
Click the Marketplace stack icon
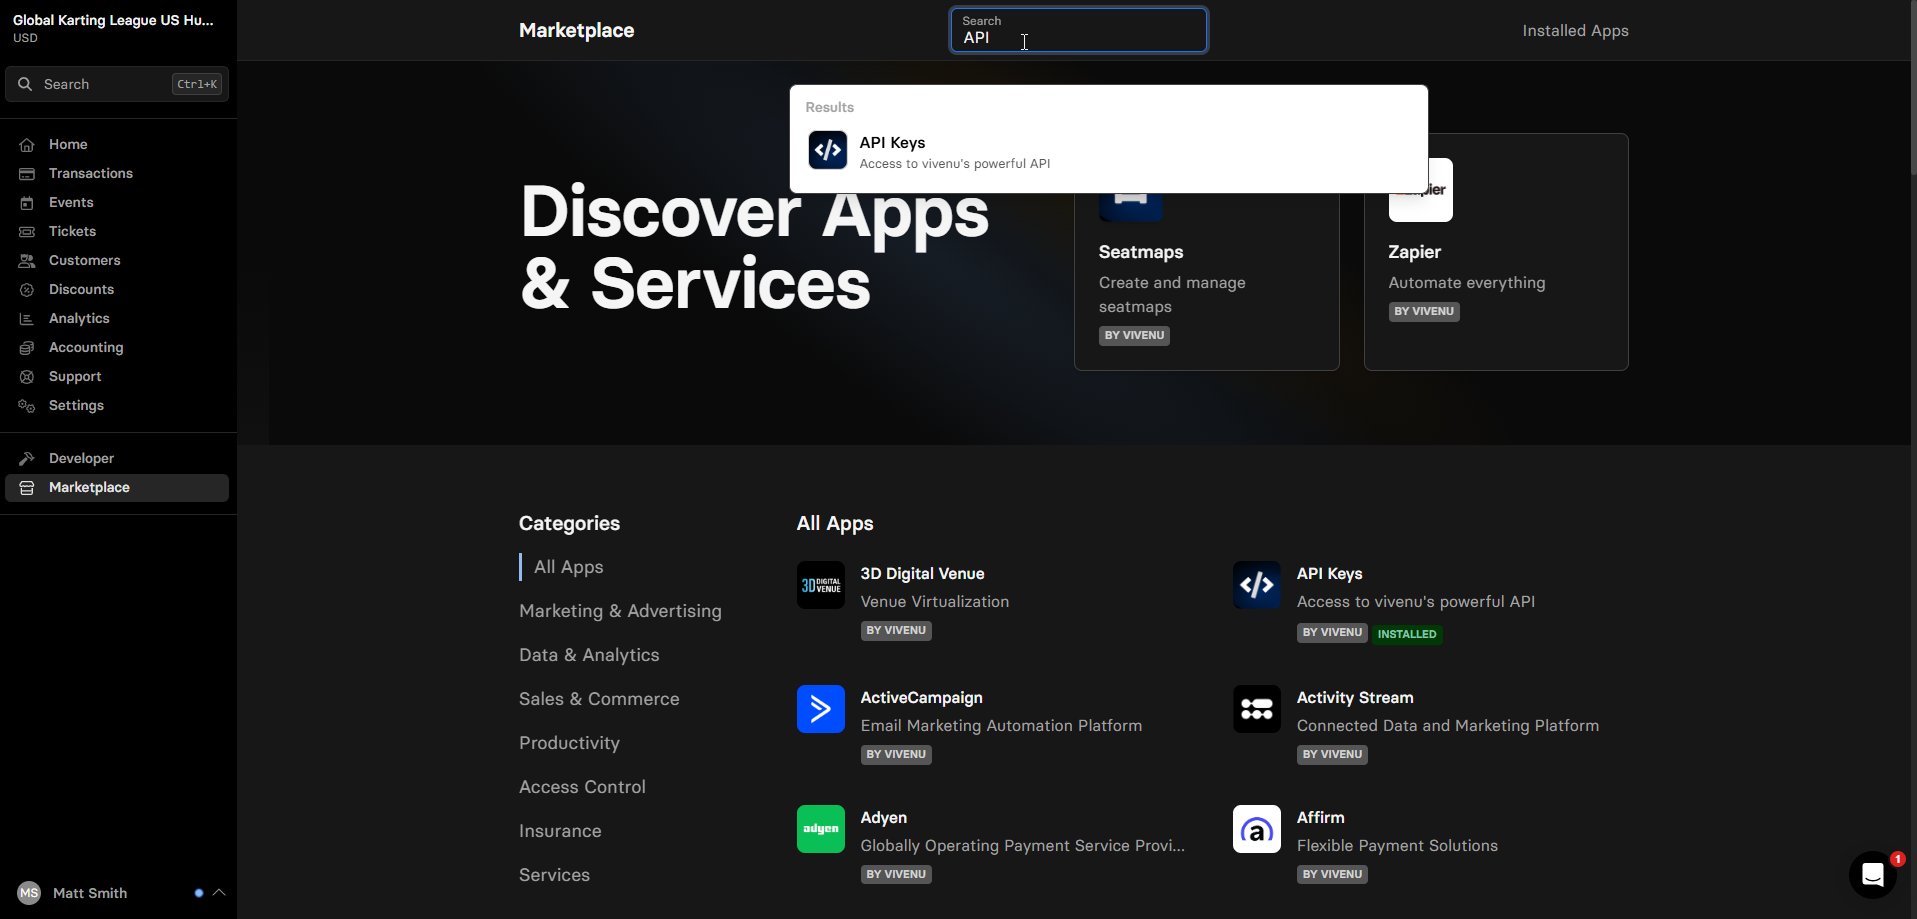pyautogui.click(x=27, y=488)
